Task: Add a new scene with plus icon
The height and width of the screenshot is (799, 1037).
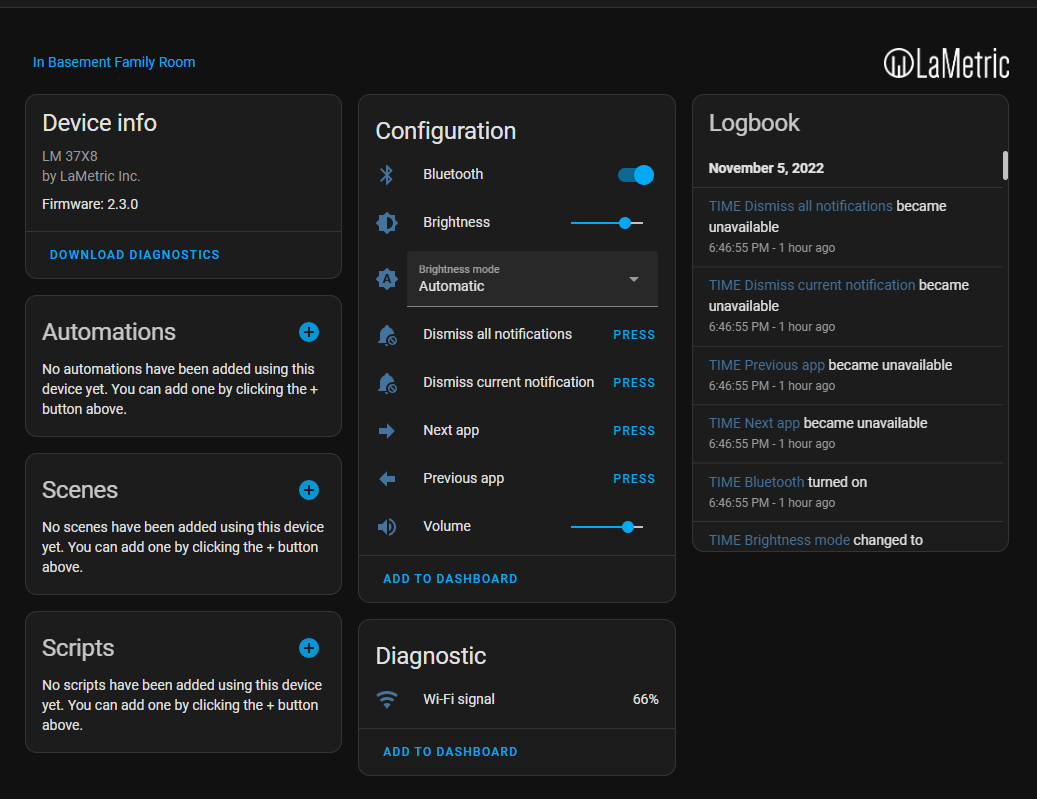Action: point(309,490)
